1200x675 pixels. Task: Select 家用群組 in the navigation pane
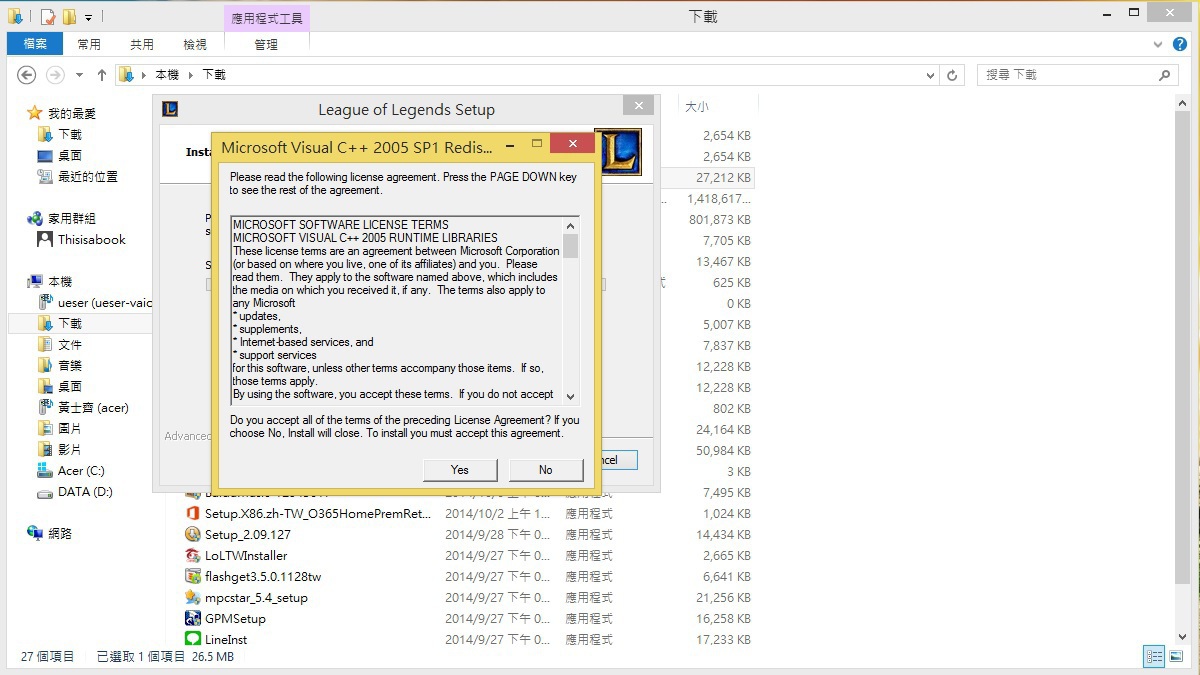pos(72,218)
